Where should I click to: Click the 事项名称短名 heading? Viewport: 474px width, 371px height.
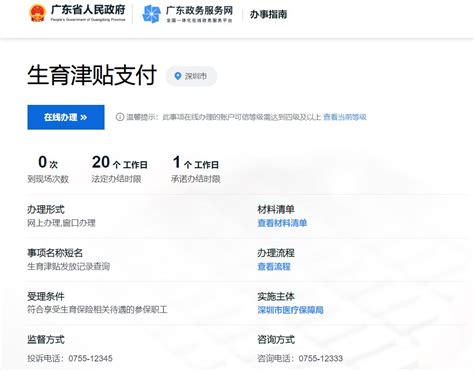tap(55, 253)
